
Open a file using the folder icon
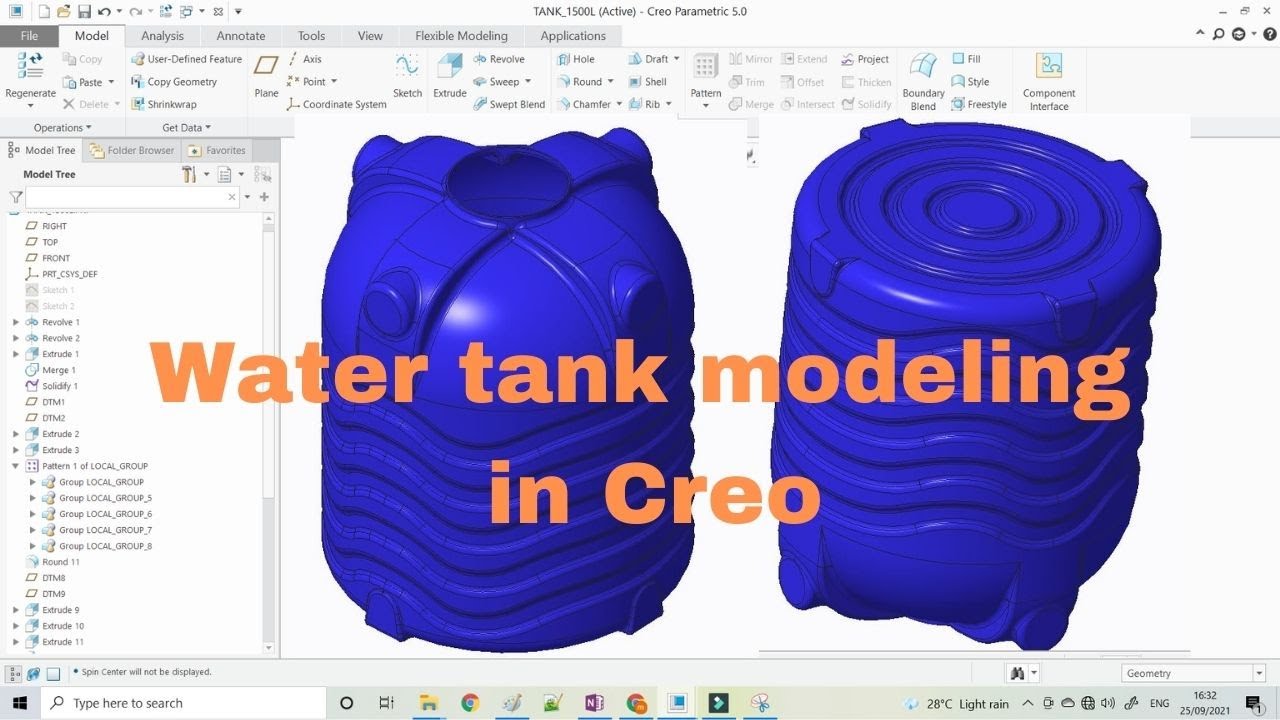coord(63,12)
